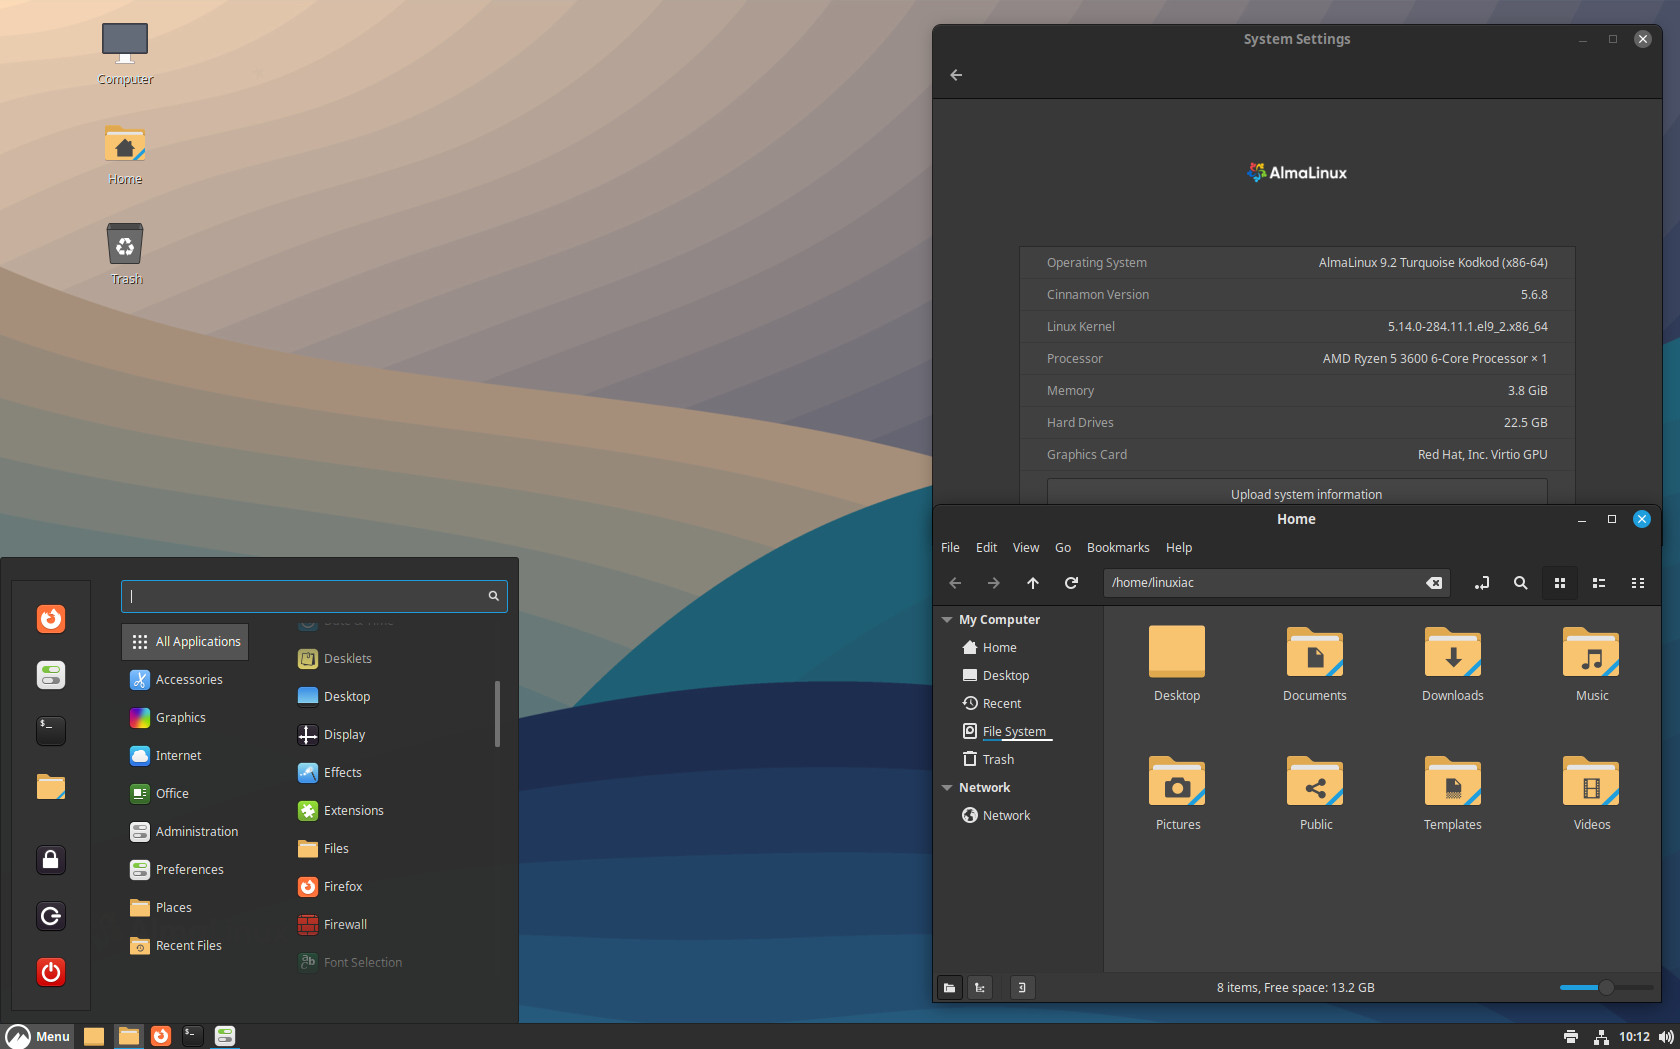The height and width of the screenshot is (1049, 1680).
Task: Click the Menu button on the panel
Action: click(38, 1036)
